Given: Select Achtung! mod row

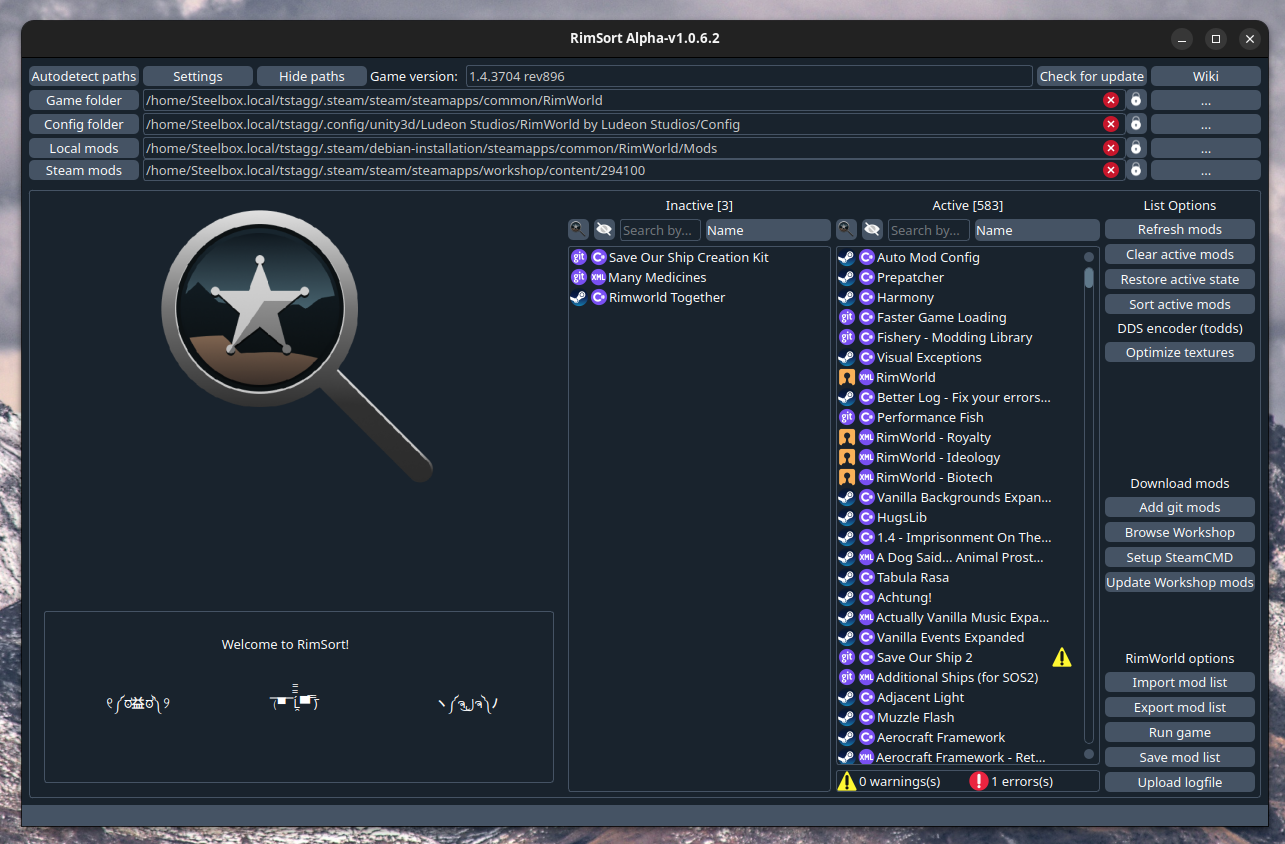Looking at the screenshot, I should (x=959, y=597).
